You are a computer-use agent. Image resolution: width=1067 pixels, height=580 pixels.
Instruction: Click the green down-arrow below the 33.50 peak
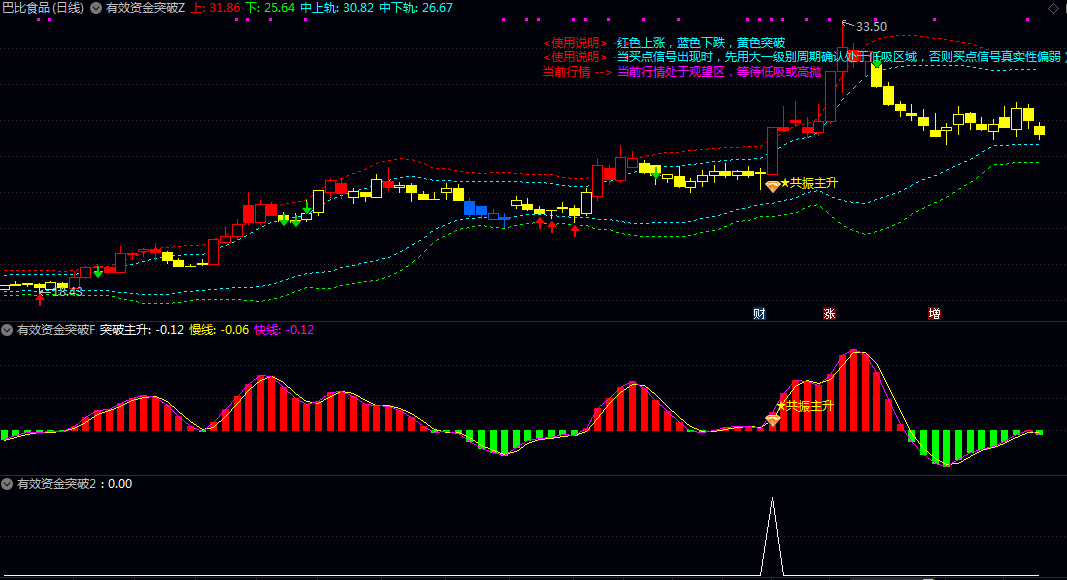pos(876,65)
